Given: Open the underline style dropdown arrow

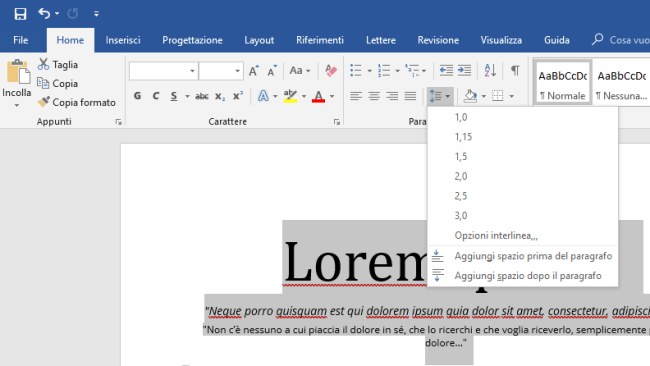Looking at the screenshot, I should click(x=187, y=97).
